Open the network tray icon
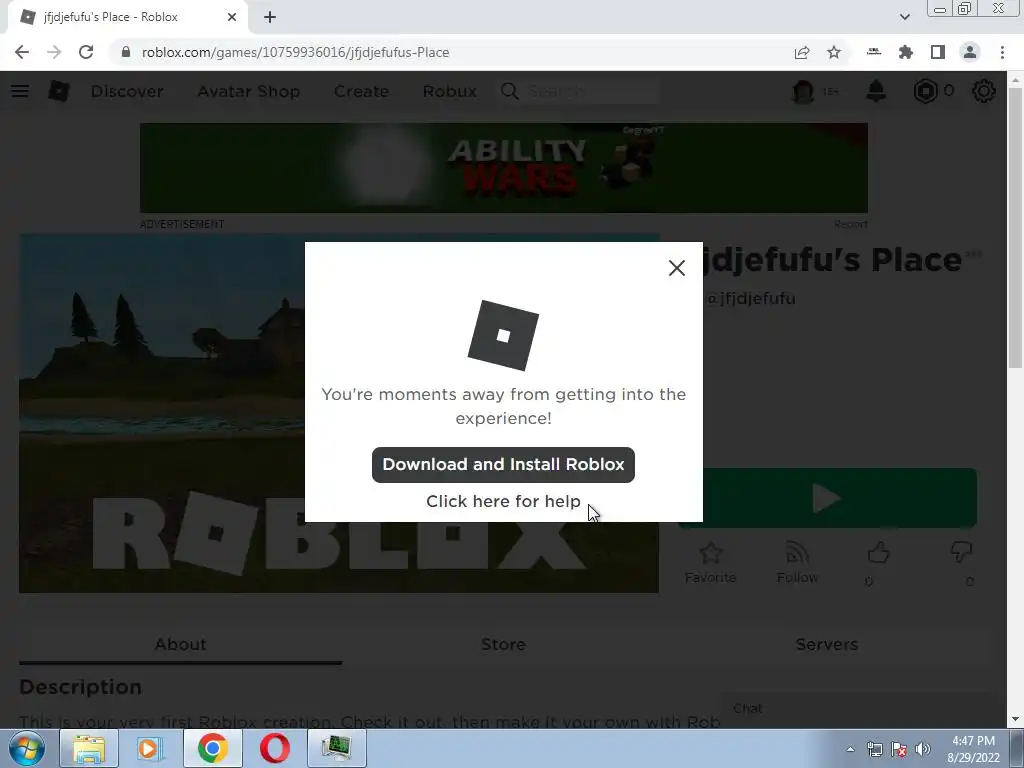The height and width of the screenshot is (768, 1024). pos(874,750)
